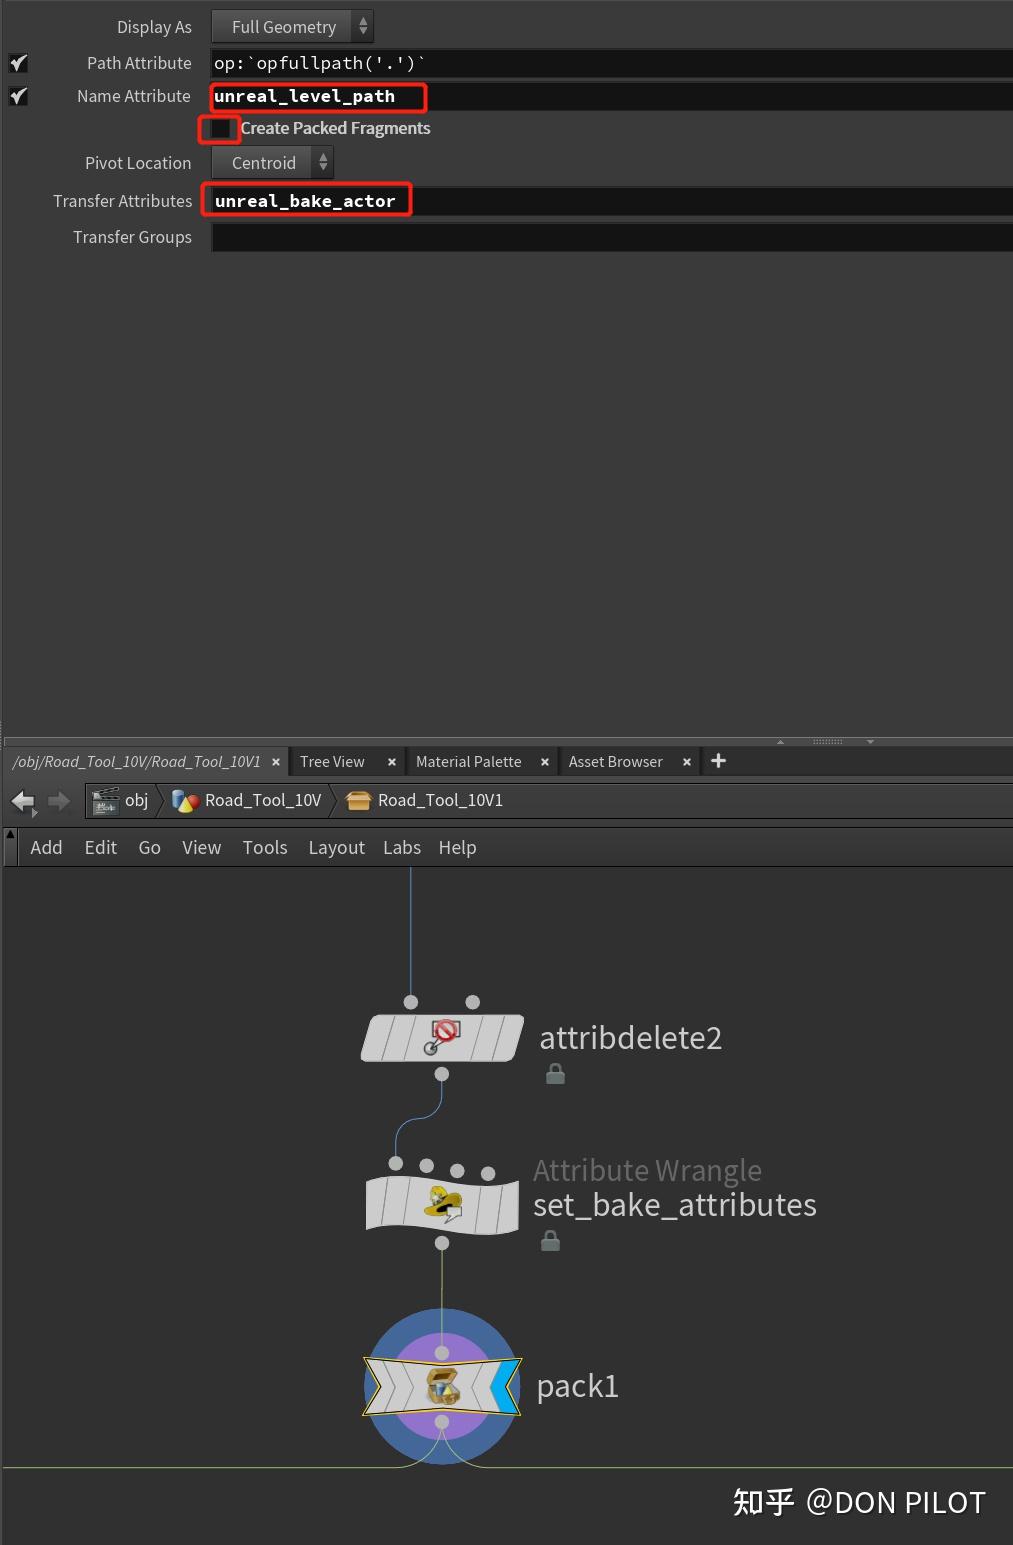Click the pack1 node label
Viewport: 1013px width, 1545px height.
coord(578,1386)
